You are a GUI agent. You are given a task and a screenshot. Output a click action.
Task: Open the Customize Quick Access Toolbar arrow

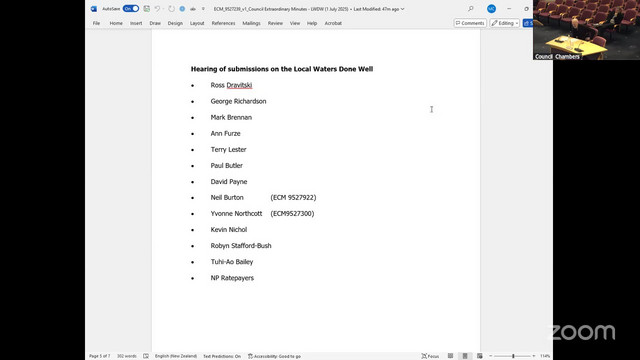(x=203, y=9)
